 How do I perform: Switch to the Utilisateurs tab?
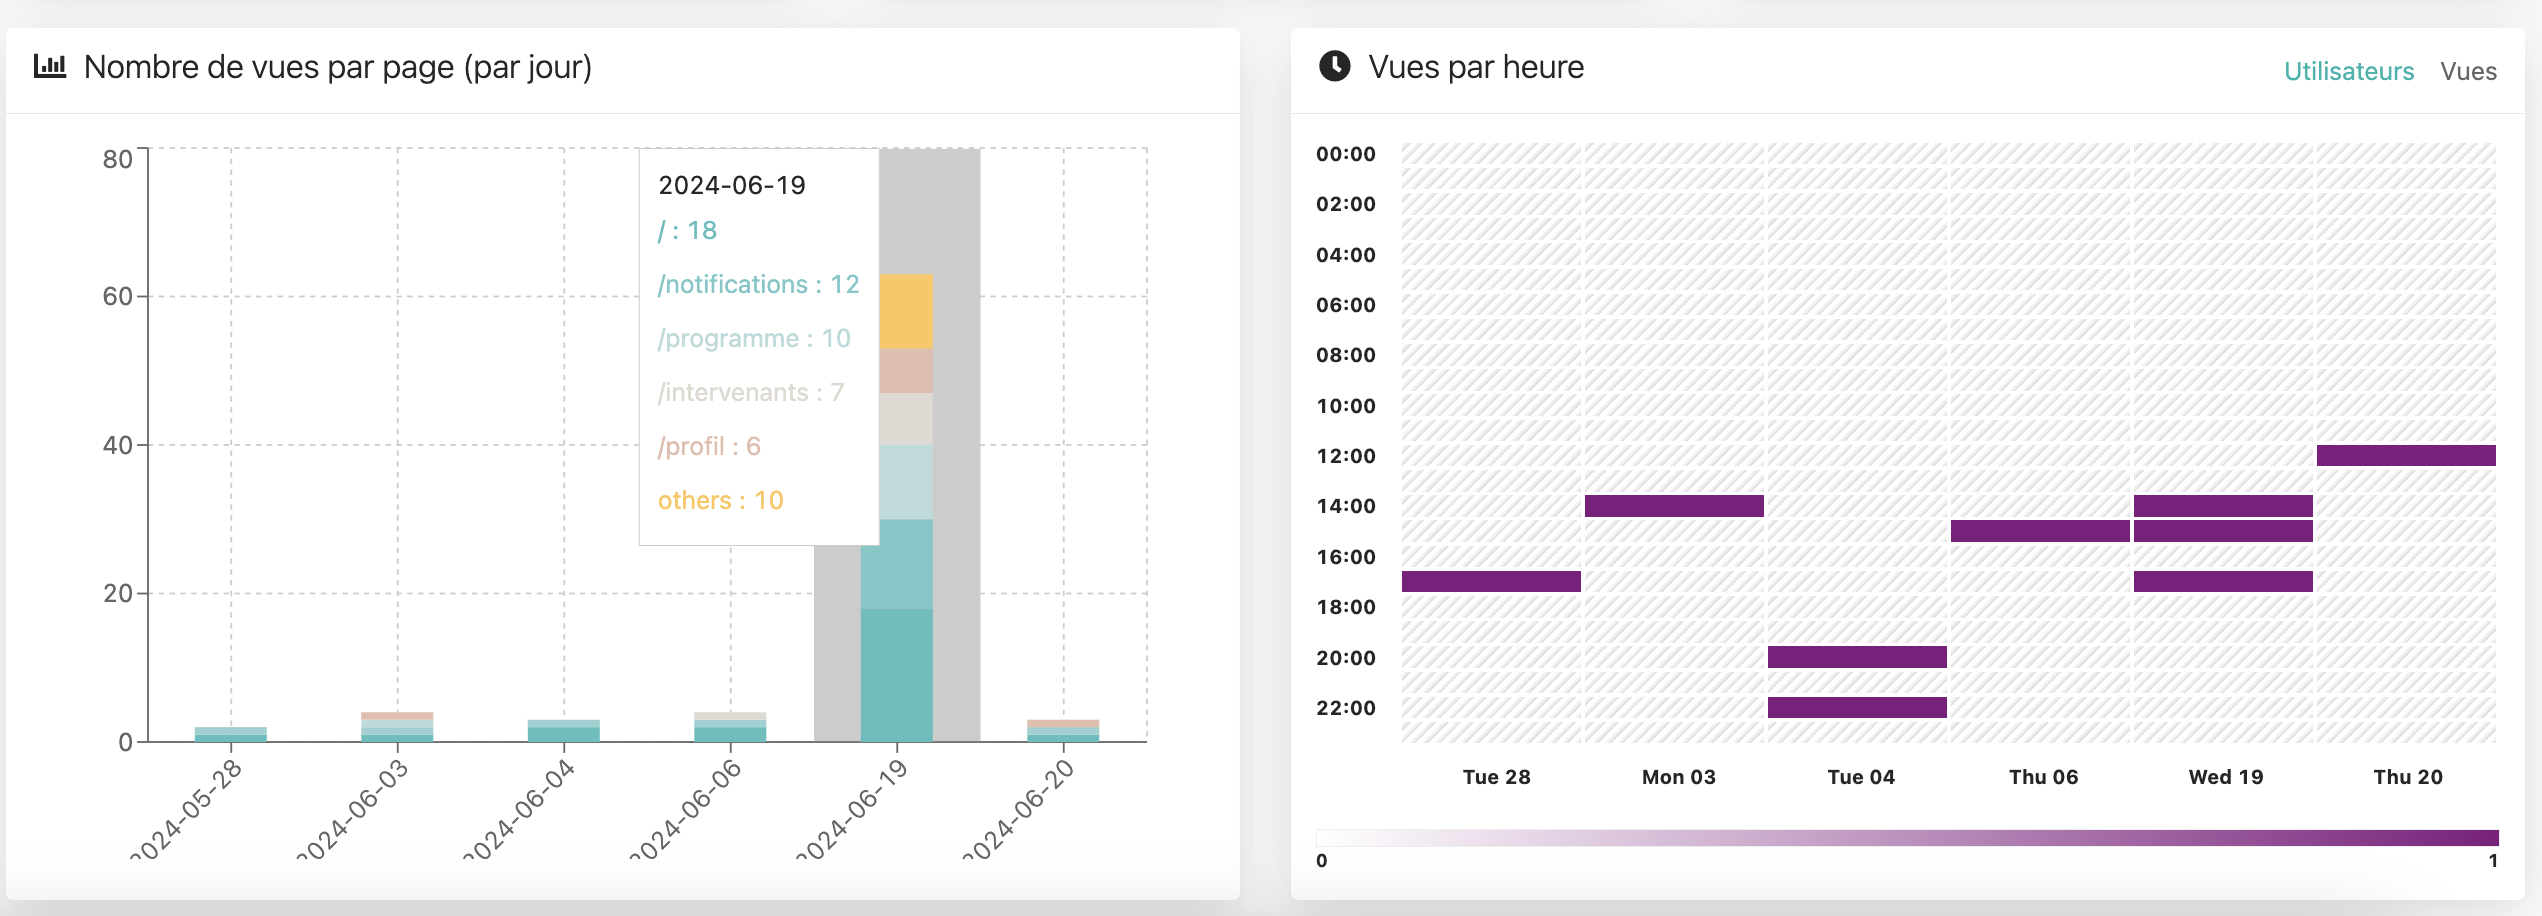coord(2348,71)
